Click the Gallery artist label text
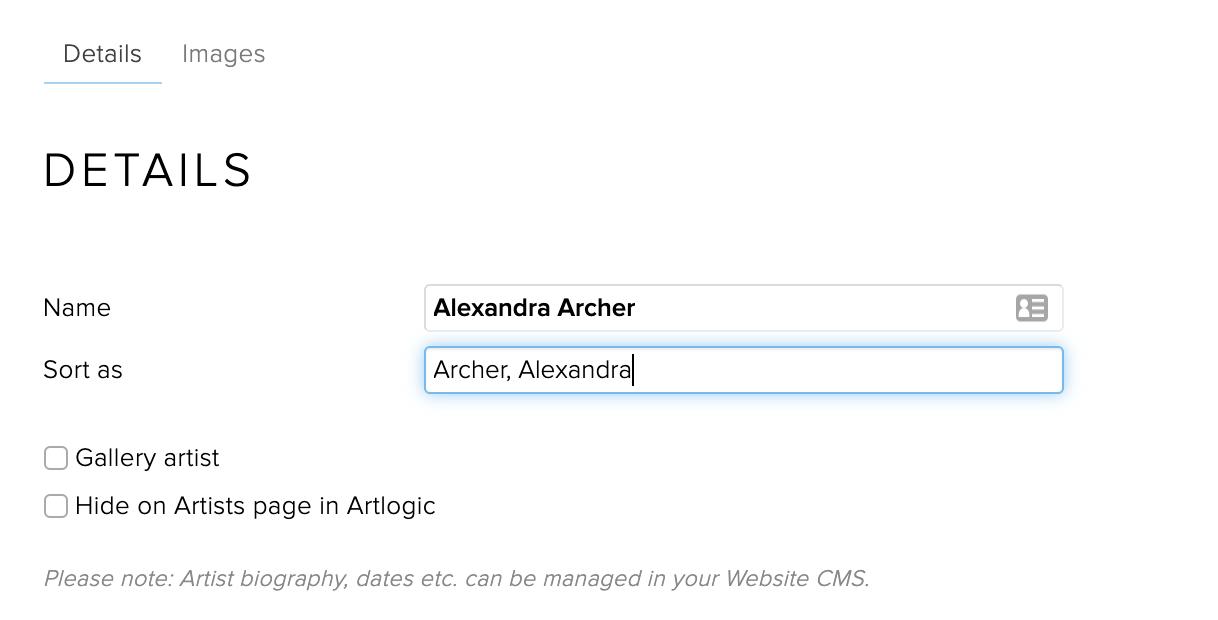Viewport: 1218px width, 620px height. pos(147,458)
